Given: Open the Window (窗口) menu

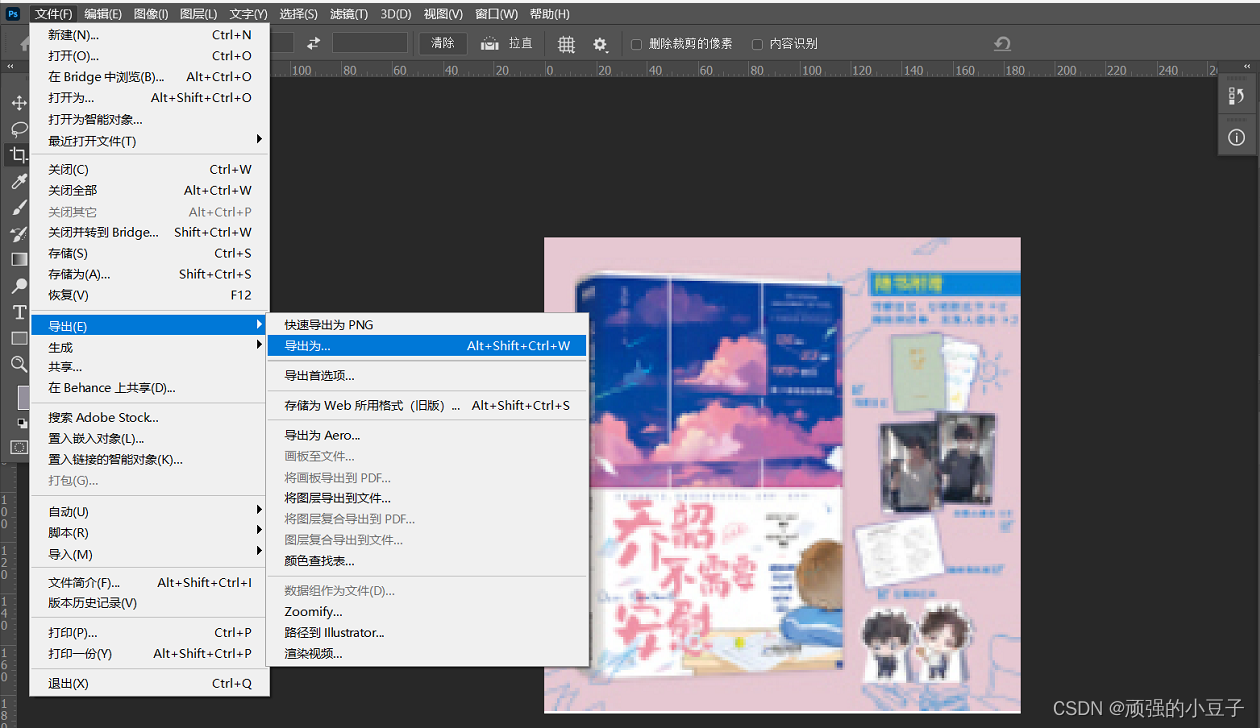Looking at the screenshot, I should [x=496, y=14].
